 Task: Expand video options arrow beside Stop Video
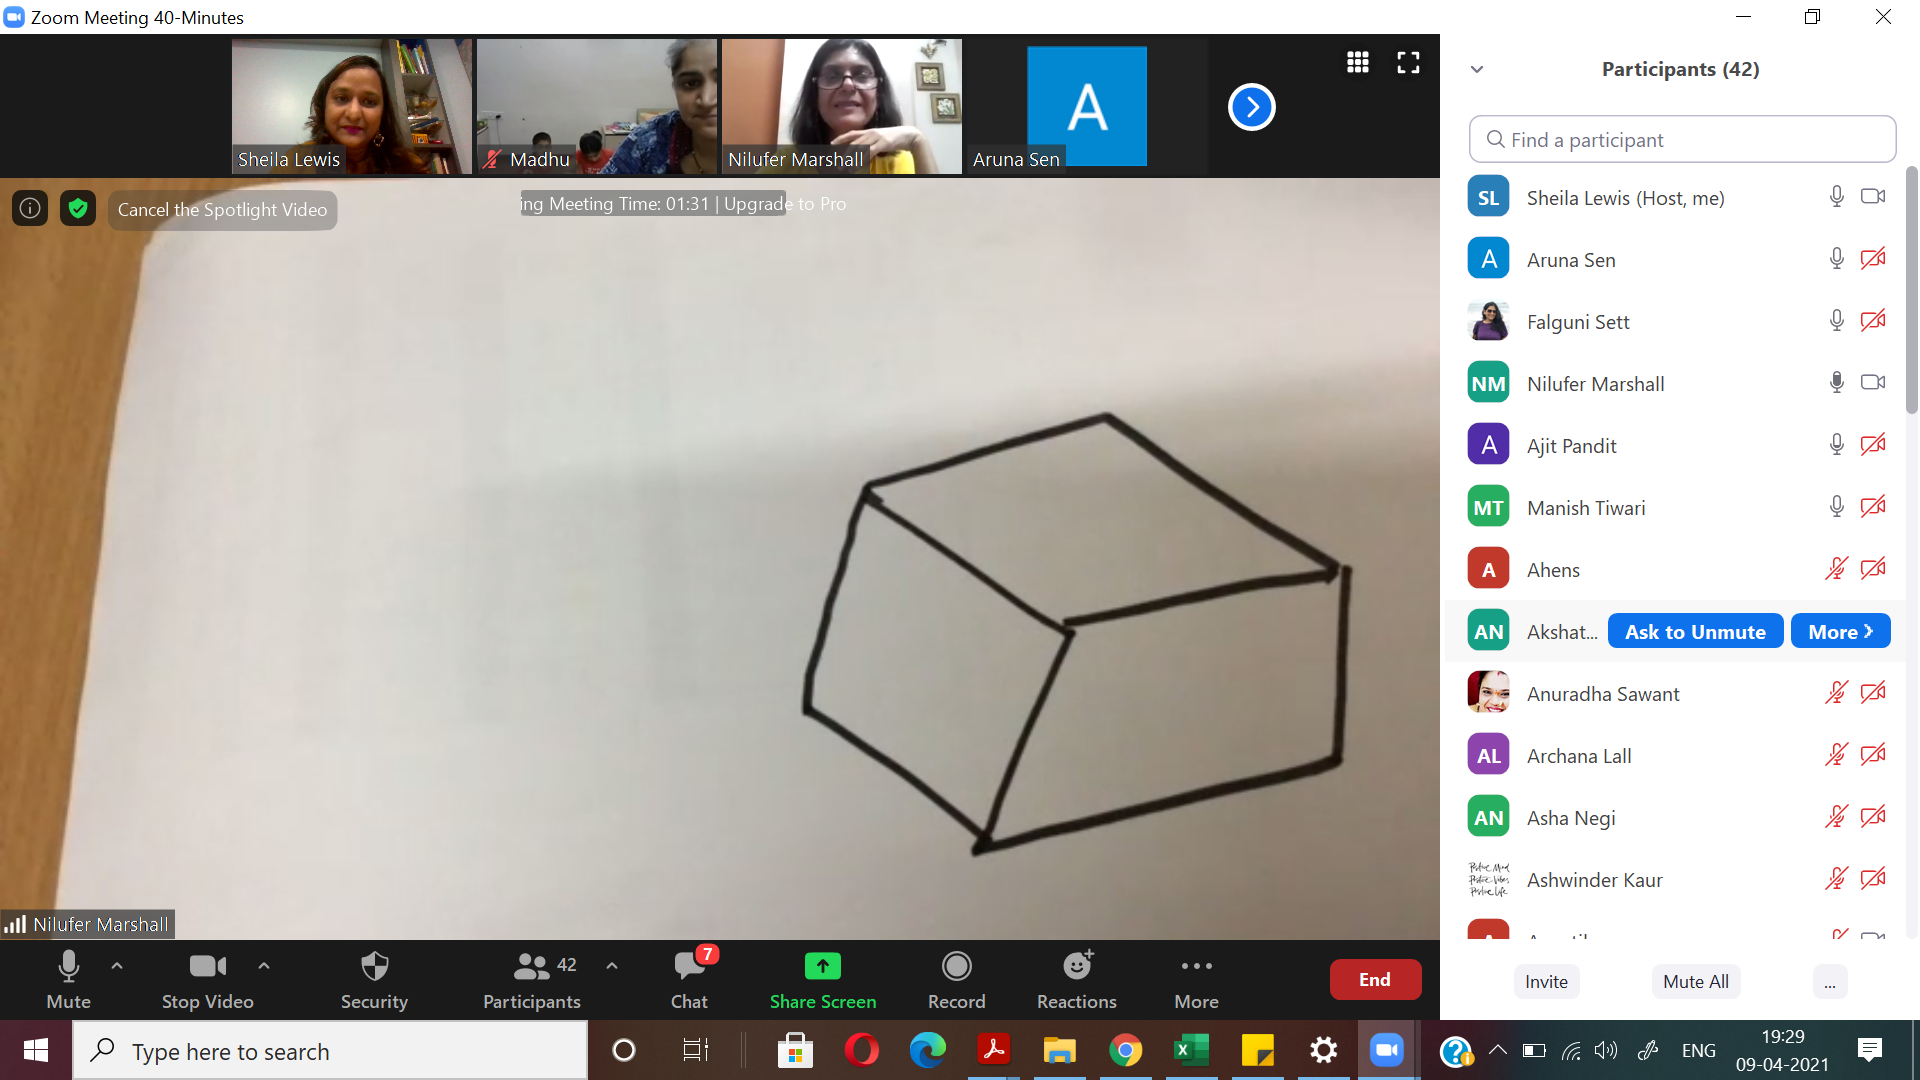[264, 966]
